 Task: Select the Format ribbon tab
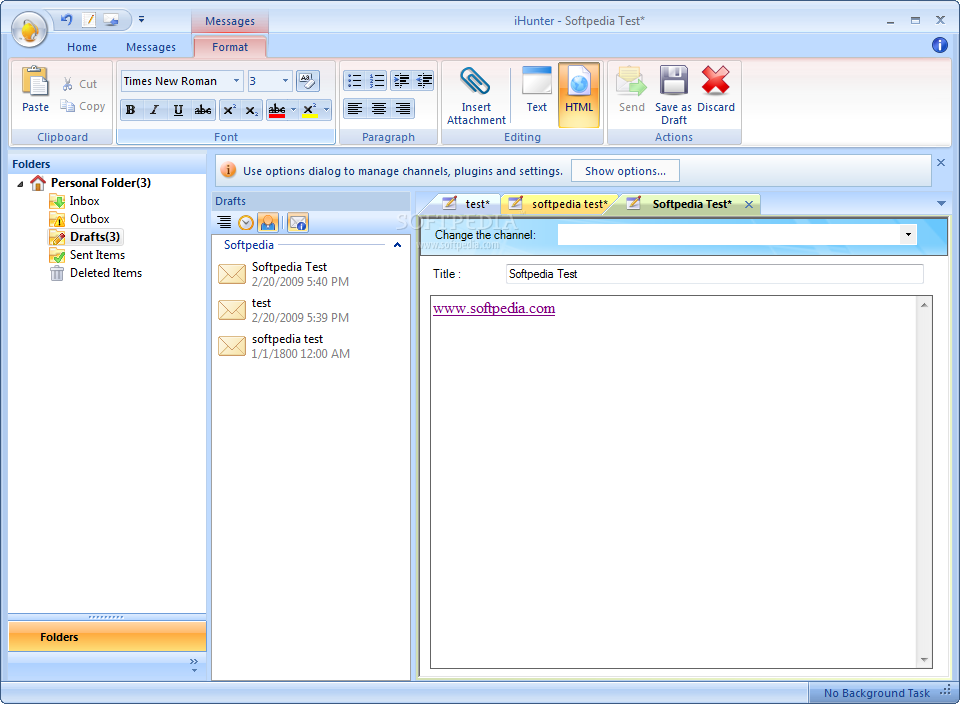[x=230, y=47]
